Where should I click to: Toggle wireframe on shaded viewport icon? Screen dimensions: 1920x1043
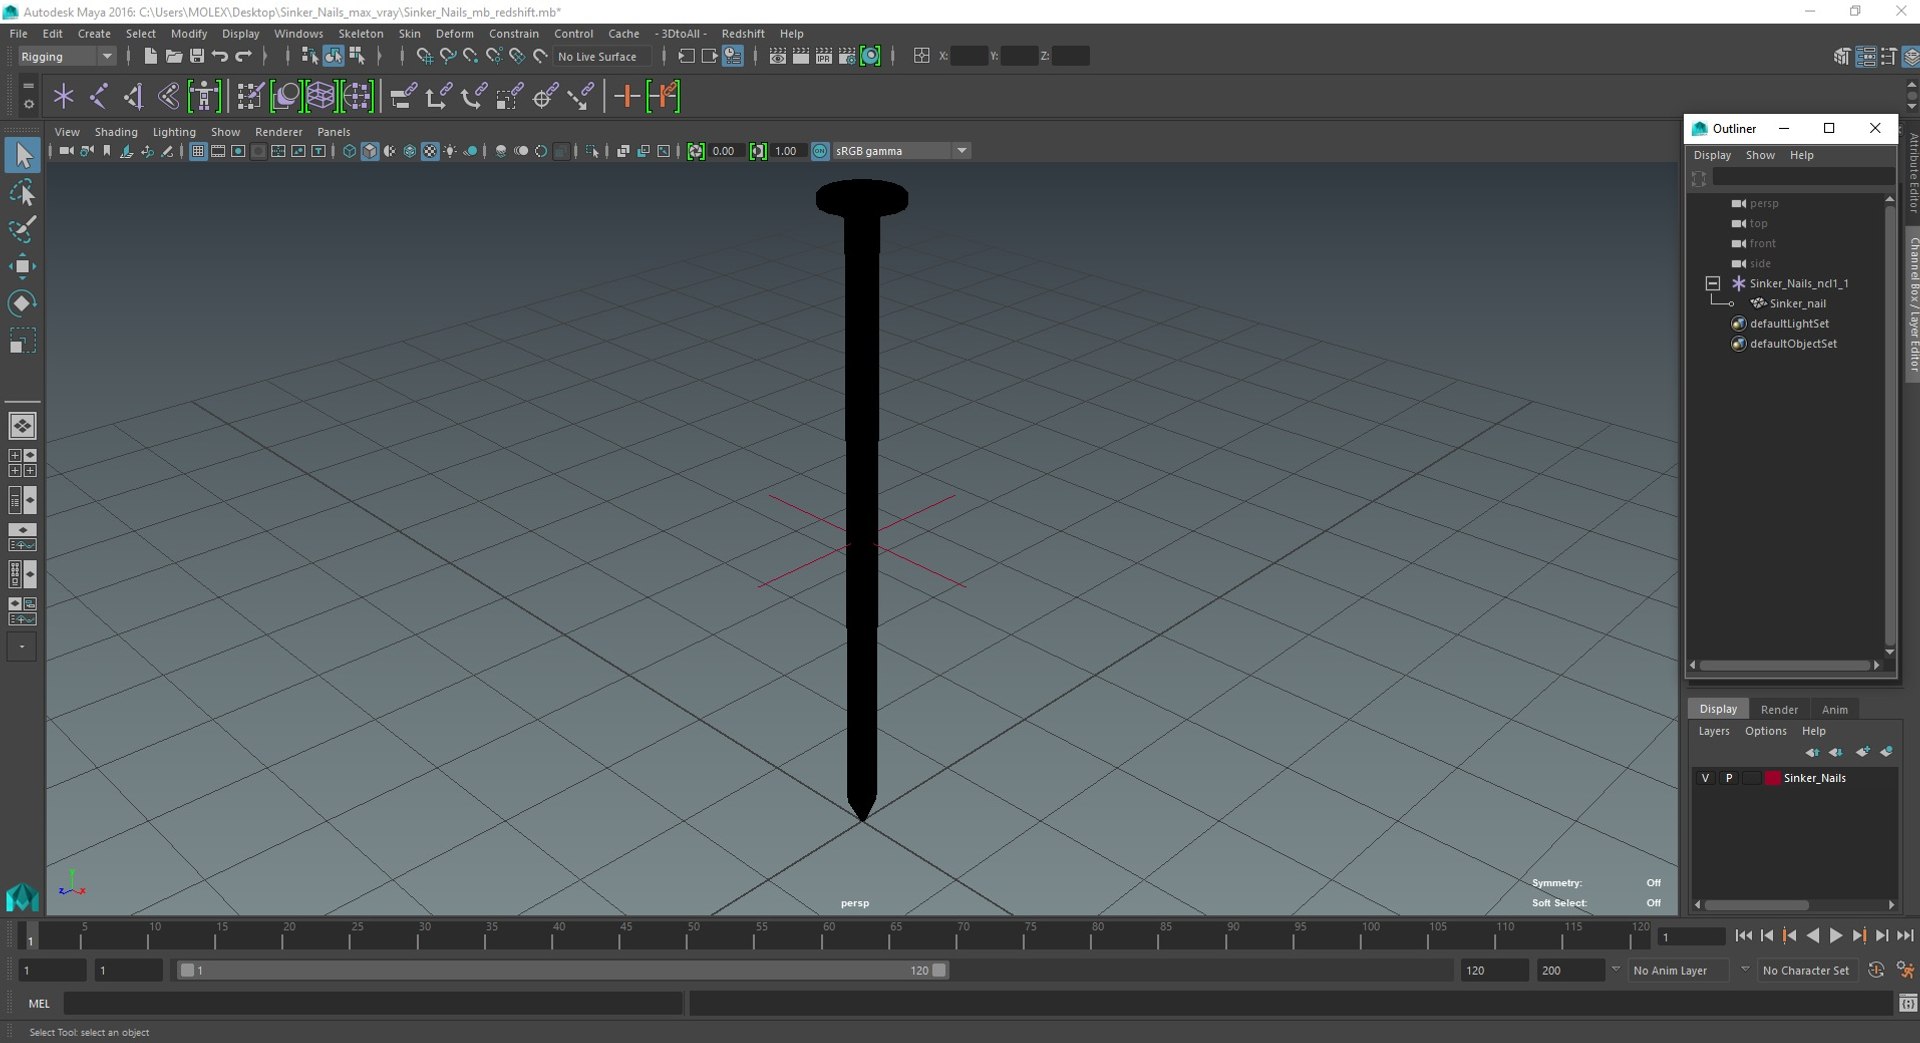point(410,151)
